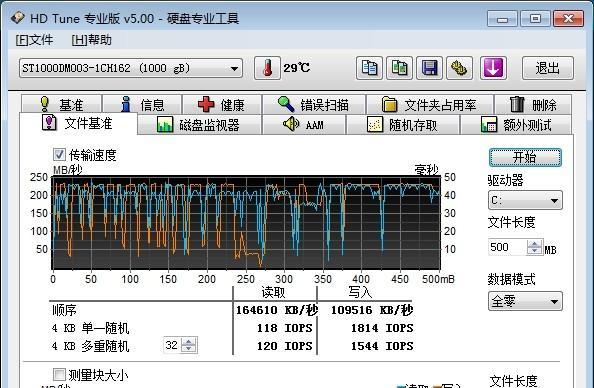Click the 读取 column header
Image resolution: width=594 pixels, height=388 pixels.
point(273,292)
